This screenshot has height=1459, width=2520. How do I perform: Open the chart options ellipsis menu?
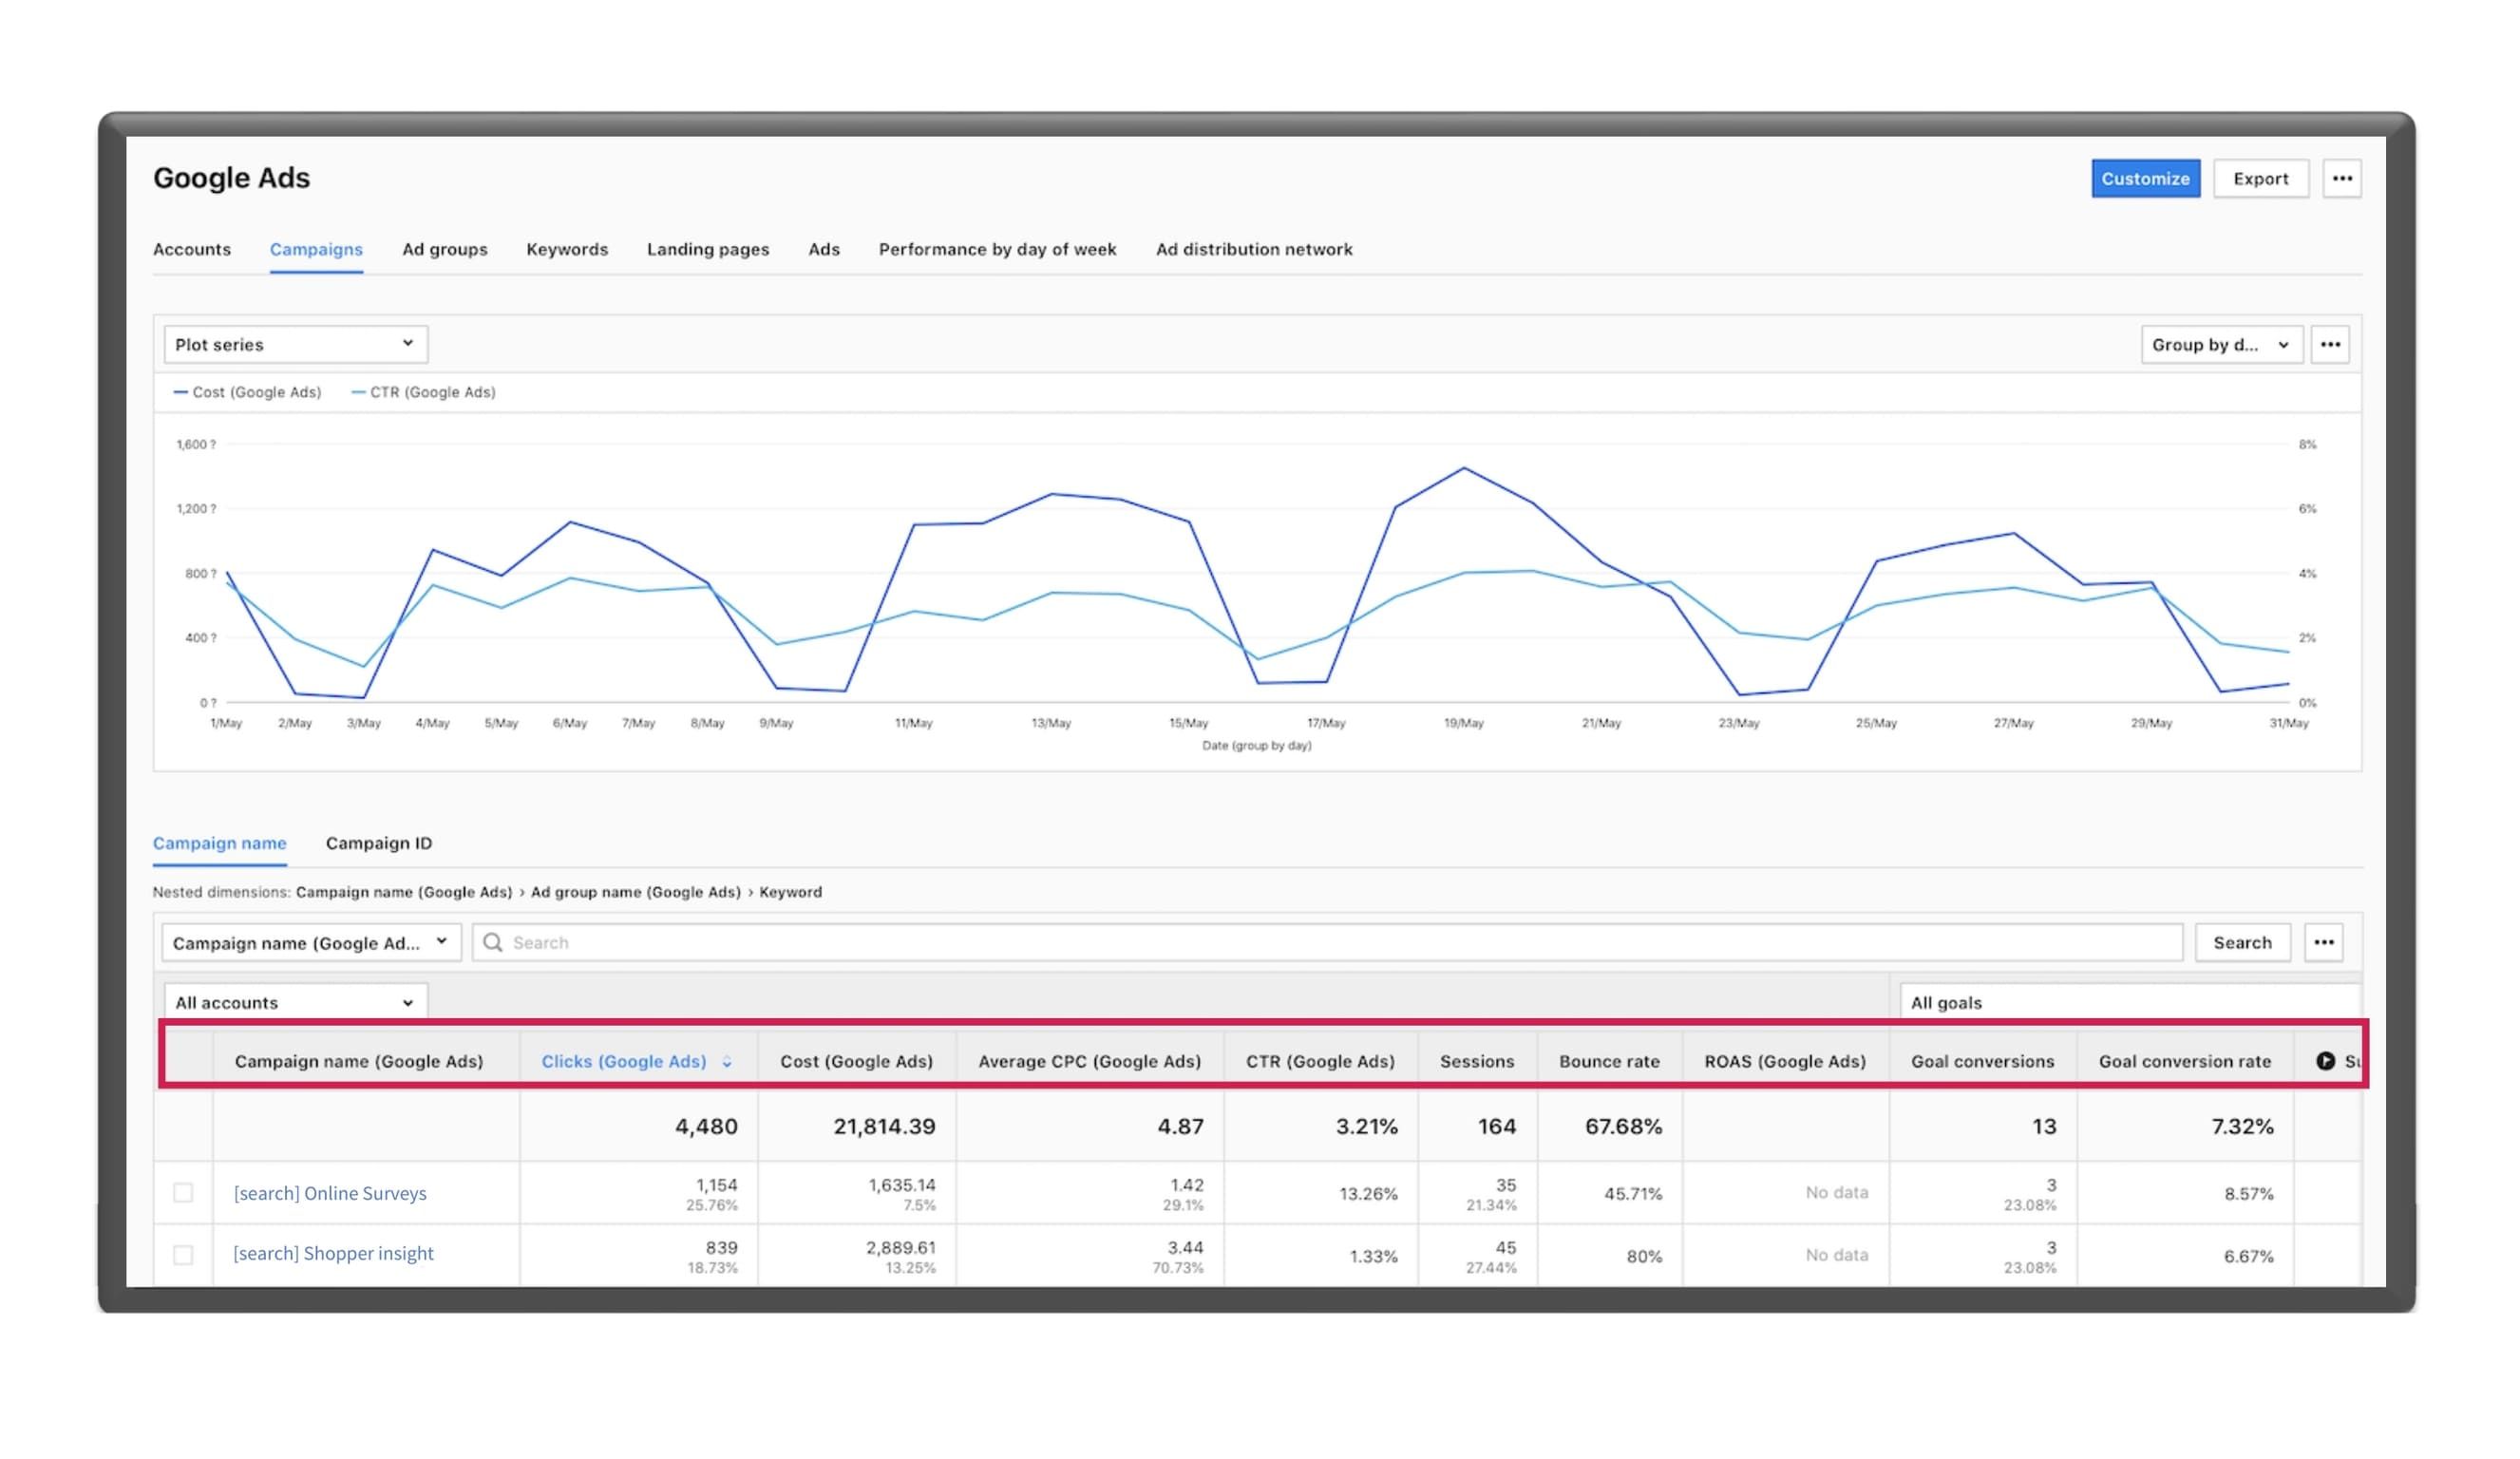click(x=2331, y=344)
